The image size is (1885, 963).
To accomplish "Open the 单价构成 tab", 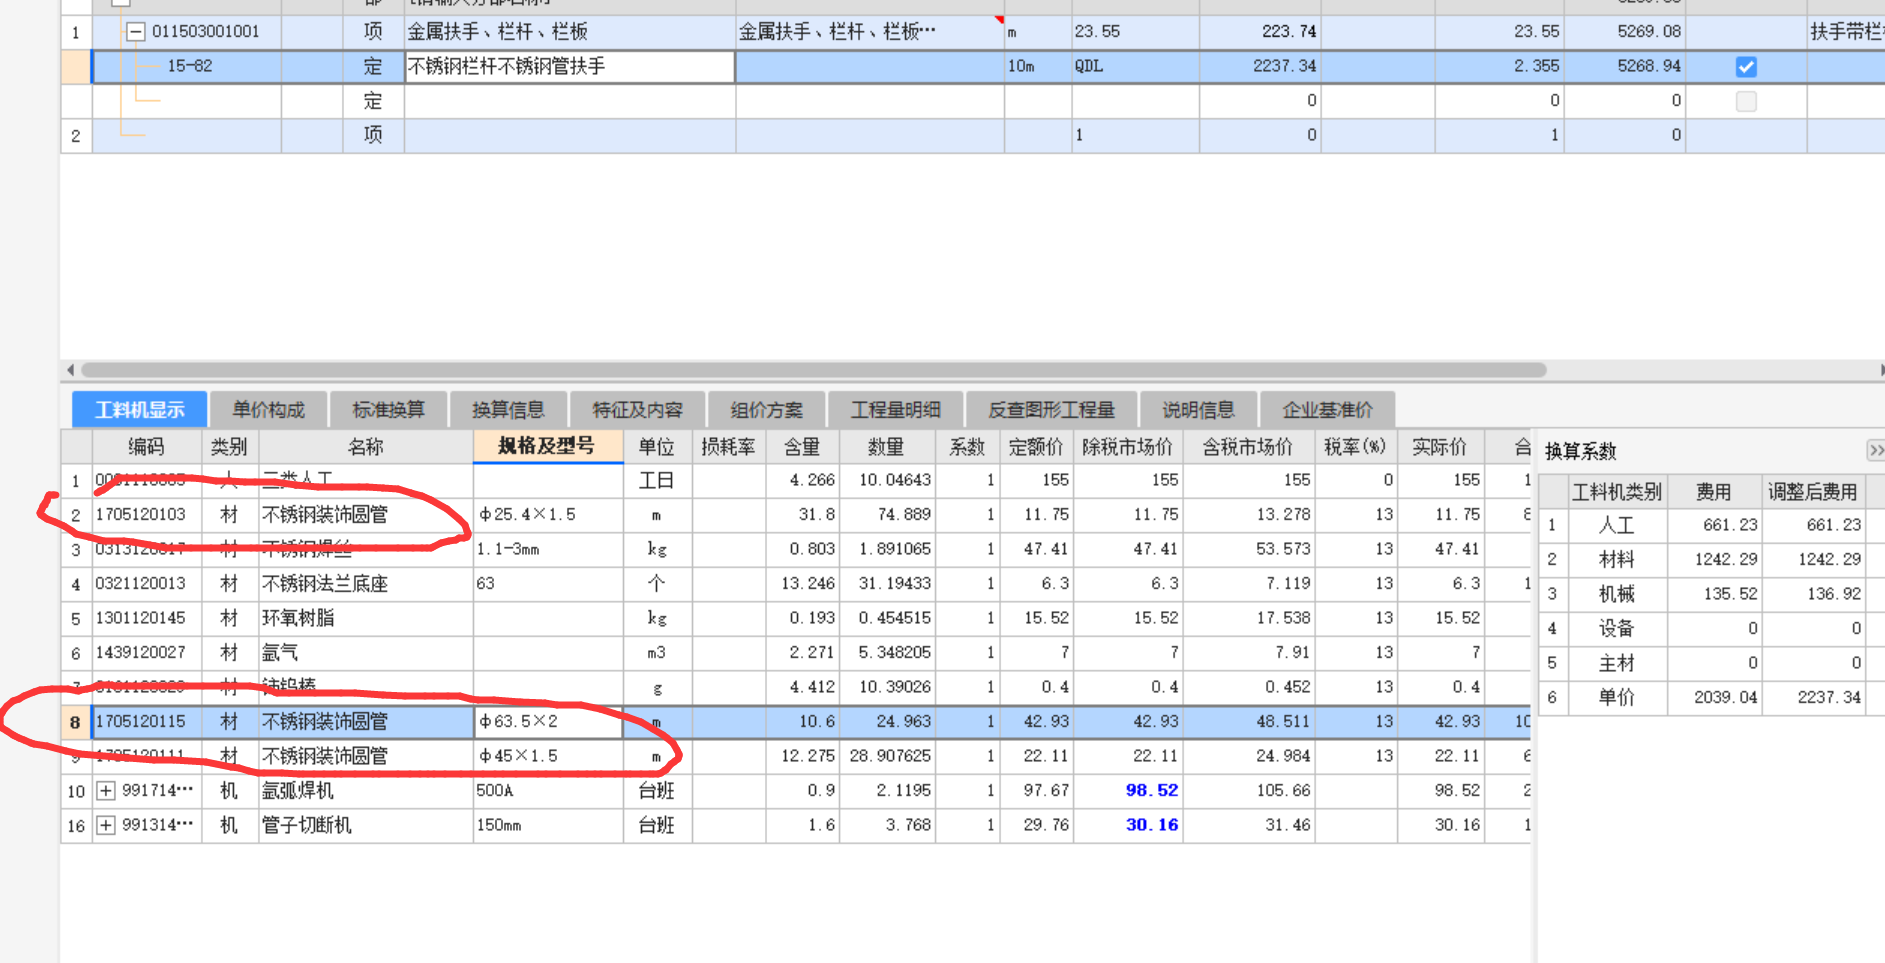I will tap(269, 410).
